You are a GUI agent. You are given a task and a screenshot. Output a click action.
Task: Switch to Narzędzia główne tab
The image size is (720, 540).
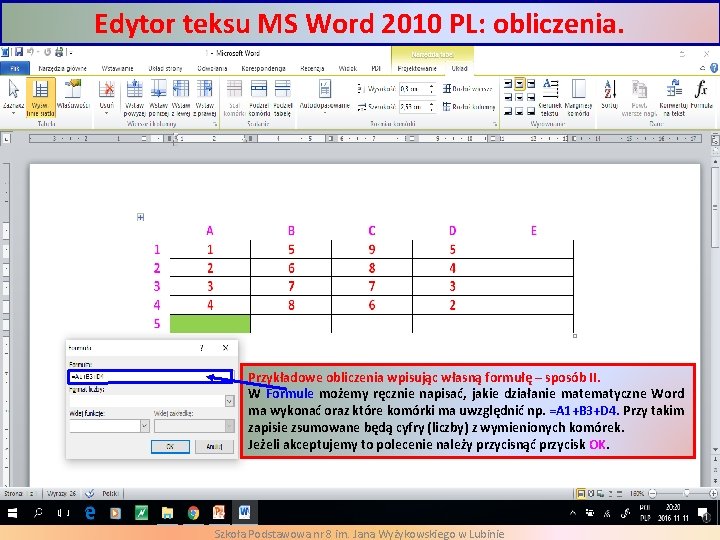point(62,68)
